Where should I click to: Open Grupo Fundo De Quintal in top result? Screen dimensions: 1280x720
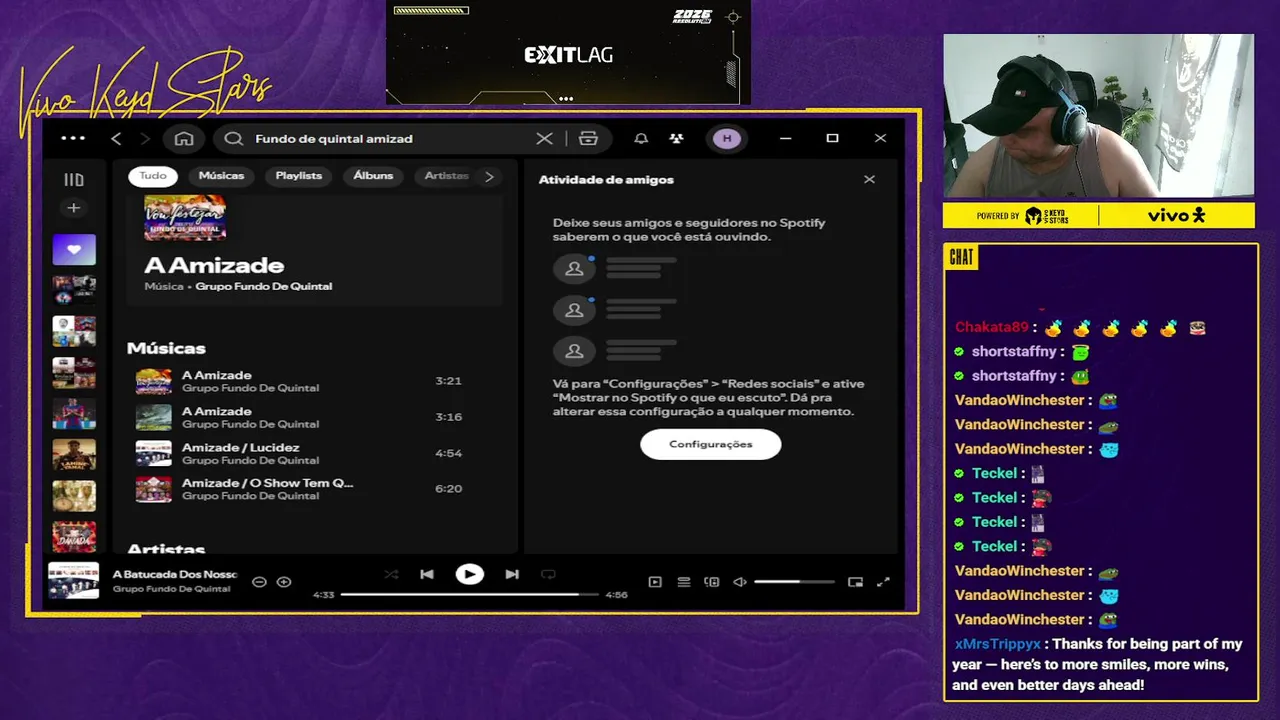(264, 286)
